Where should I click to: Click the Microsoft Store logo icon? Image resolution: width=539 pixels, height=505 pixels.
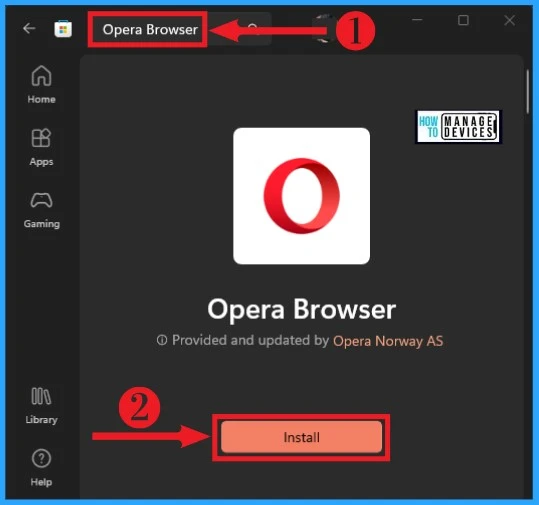(x=63, y=29)
